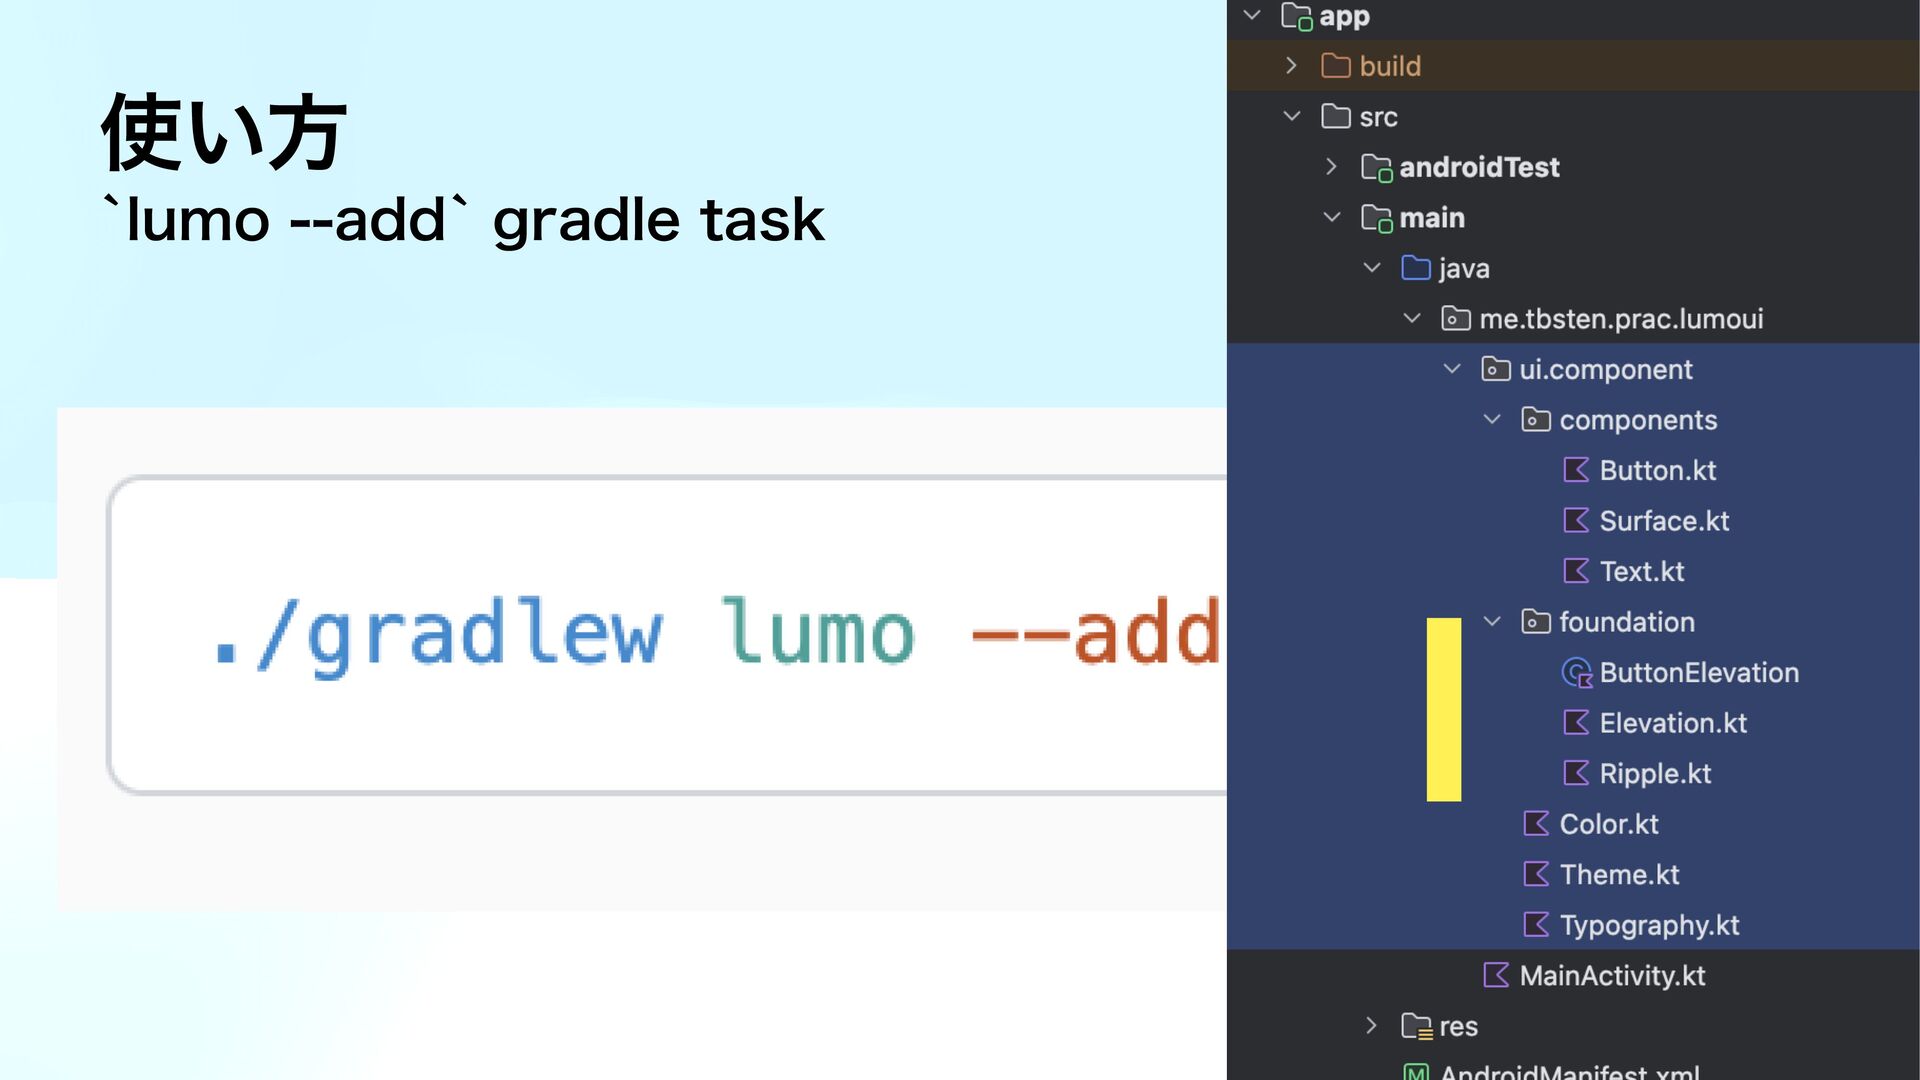Click the yellow highlight bar
This screenshot has height=1080, width=1920.
pyautogui.click(x=1443, y=709)
